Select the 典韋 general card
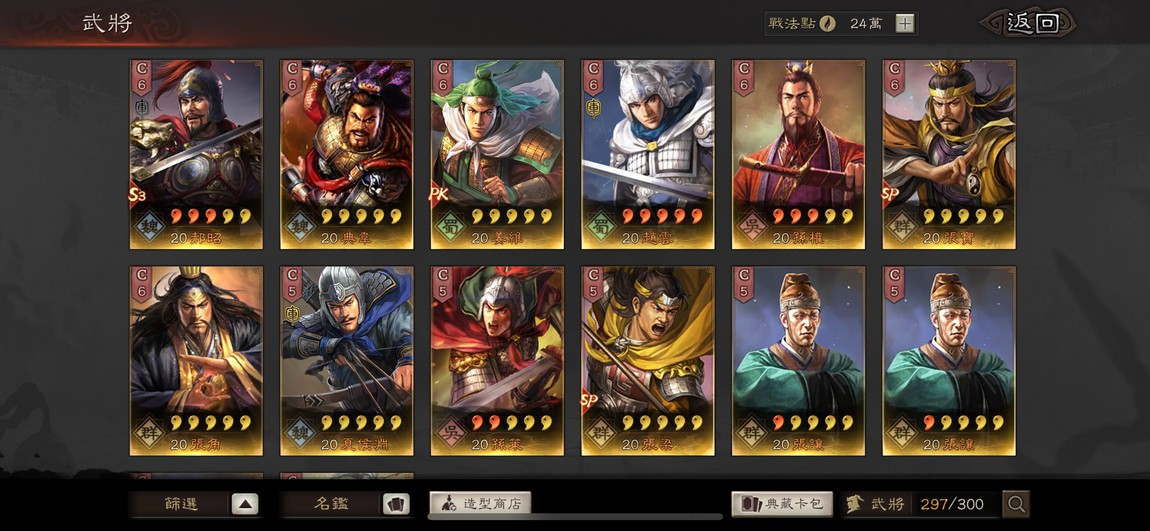Screen dimensions: 1150x531 (x=346, y=154)
